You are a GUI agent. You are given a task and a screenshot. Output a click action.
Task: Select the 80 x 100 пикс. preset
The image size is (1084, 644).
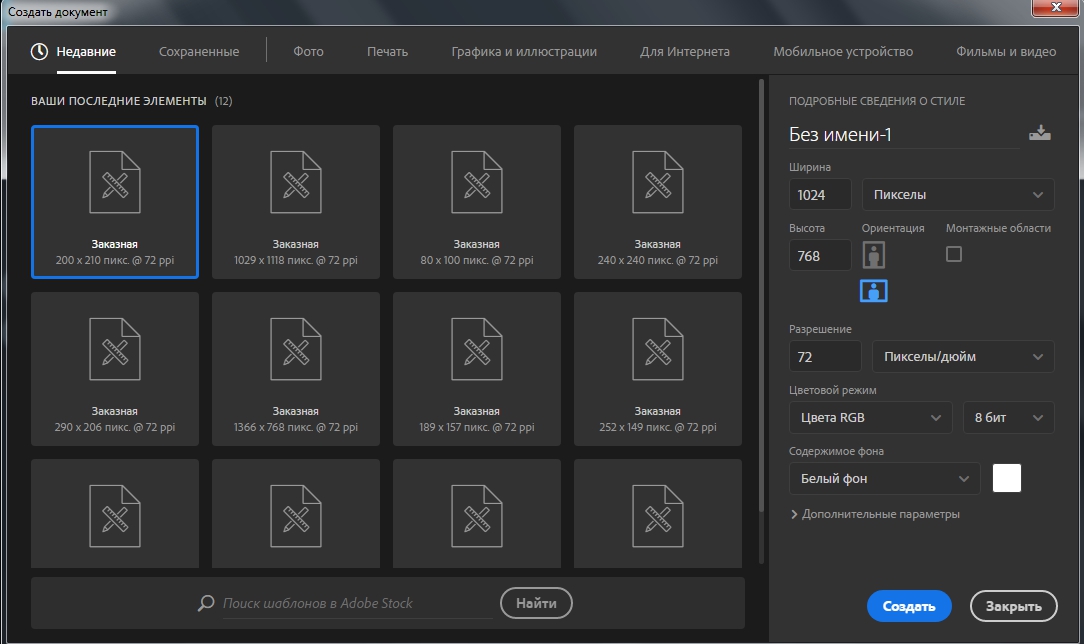tap(477, 202)
